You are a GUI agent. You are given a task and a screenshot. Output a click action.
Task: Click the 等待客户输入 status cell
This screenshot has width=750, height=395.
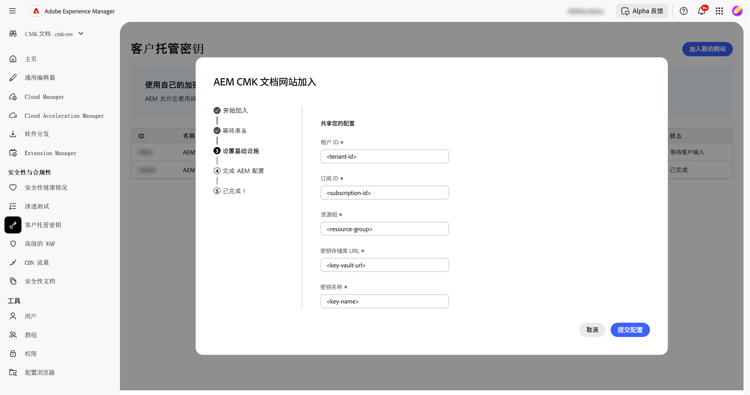687,152
